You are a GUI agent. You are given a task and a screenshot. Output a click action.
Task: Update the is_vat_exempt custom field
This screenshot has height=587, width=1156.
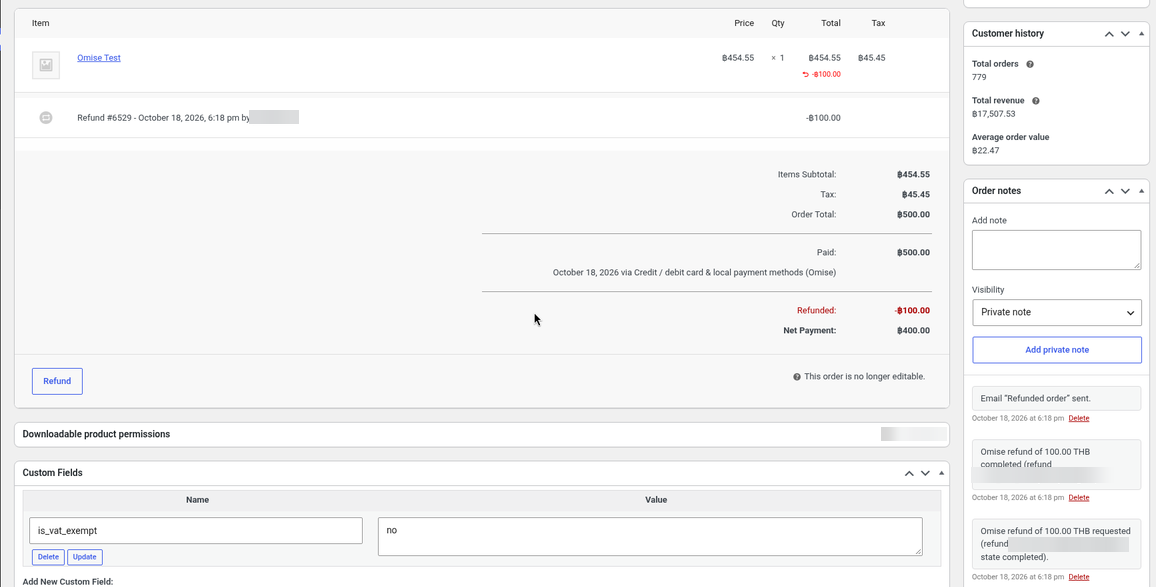coord(85,557)
